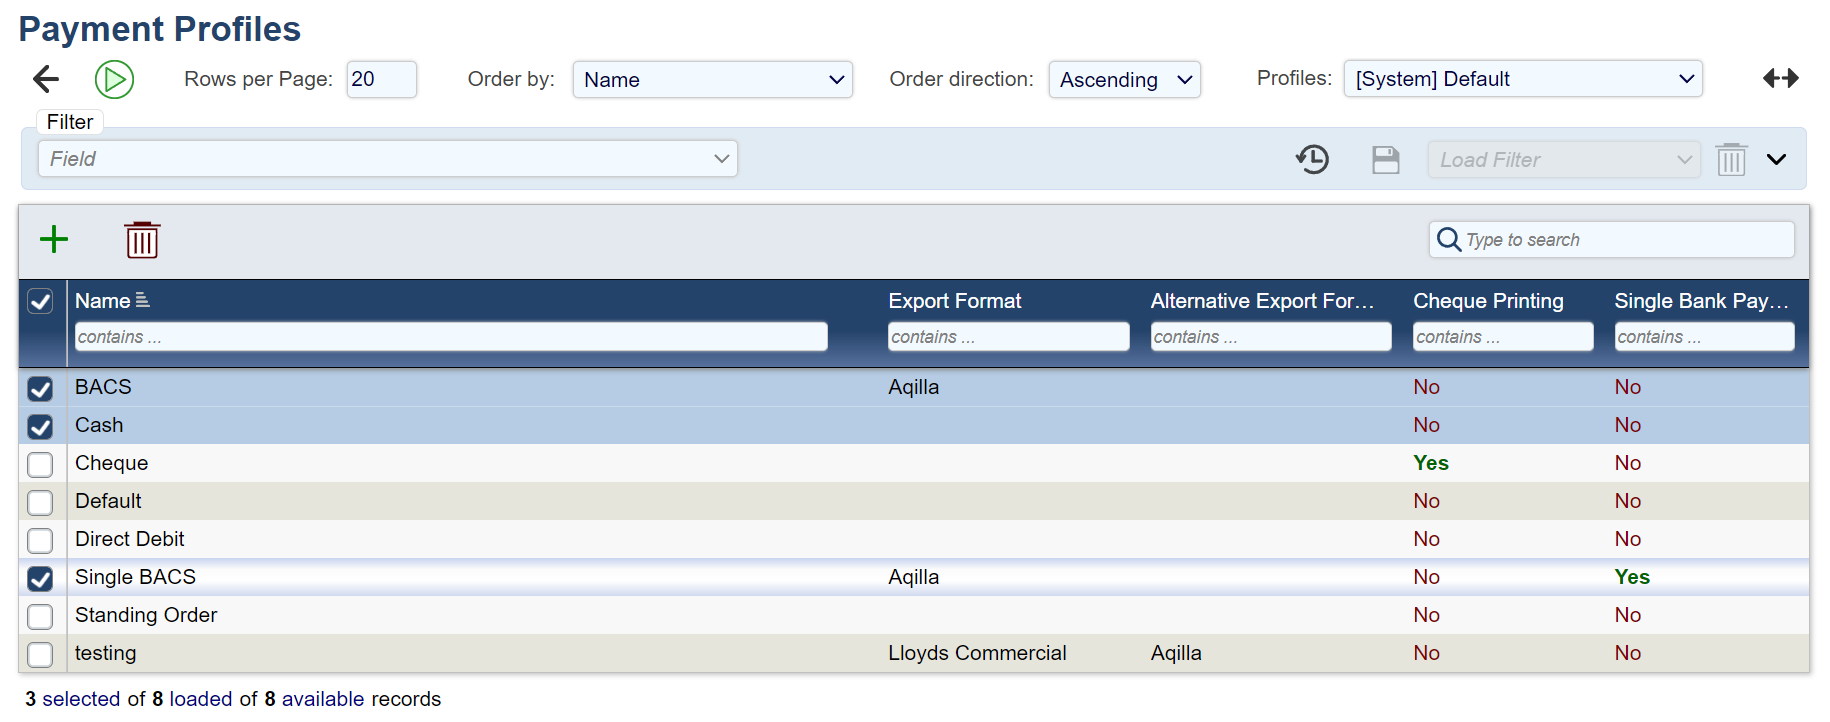Open the Profiles dropdown
Viewport: 1830px width, 722px height.
[x=1522, y=79]
